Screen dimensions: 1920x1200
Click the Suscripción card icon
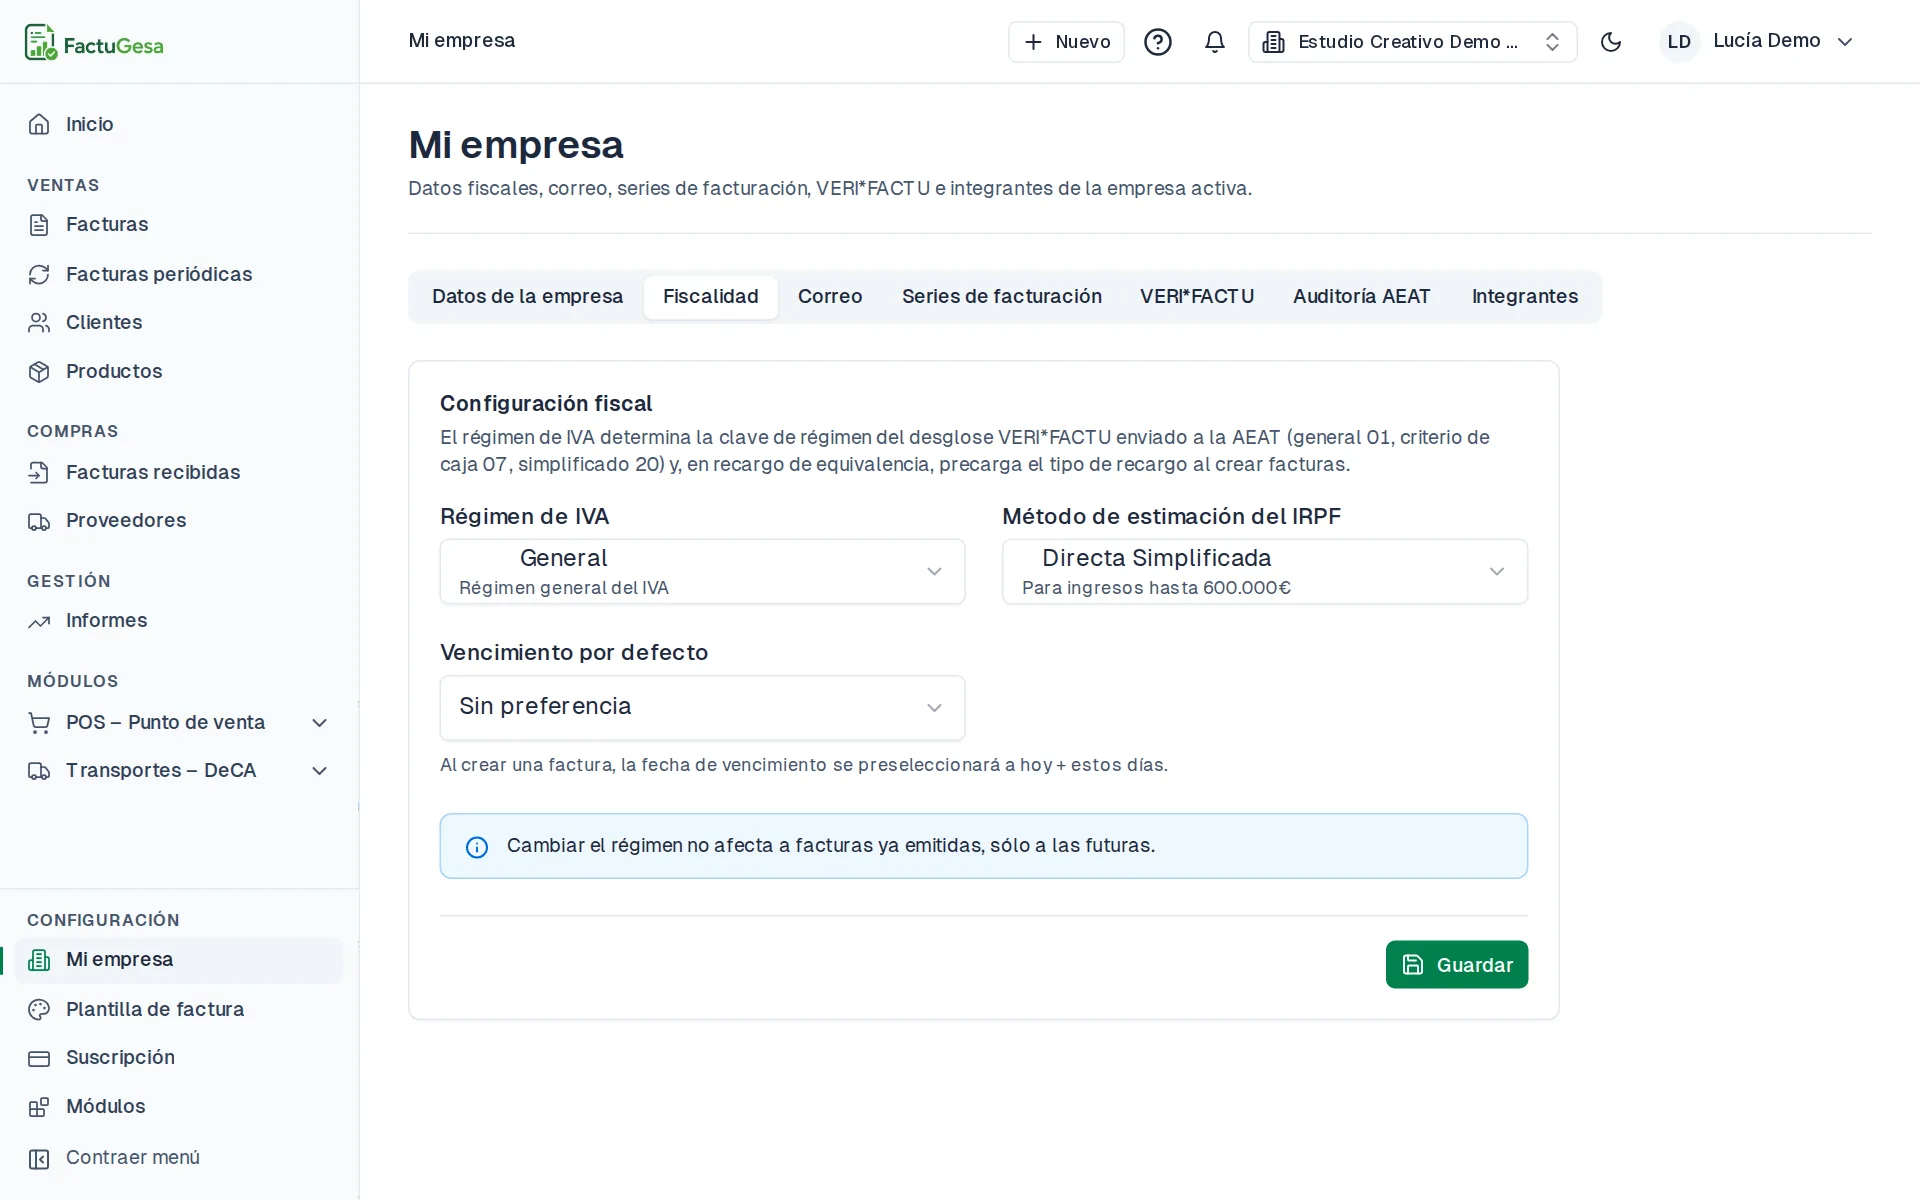point(39,1058)
